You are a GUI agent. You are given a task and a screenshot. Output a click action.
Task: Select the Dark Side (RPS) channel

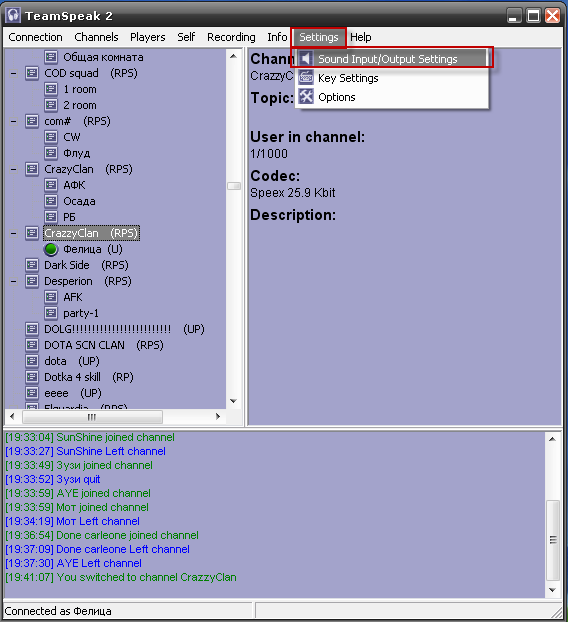pos(86,265)
